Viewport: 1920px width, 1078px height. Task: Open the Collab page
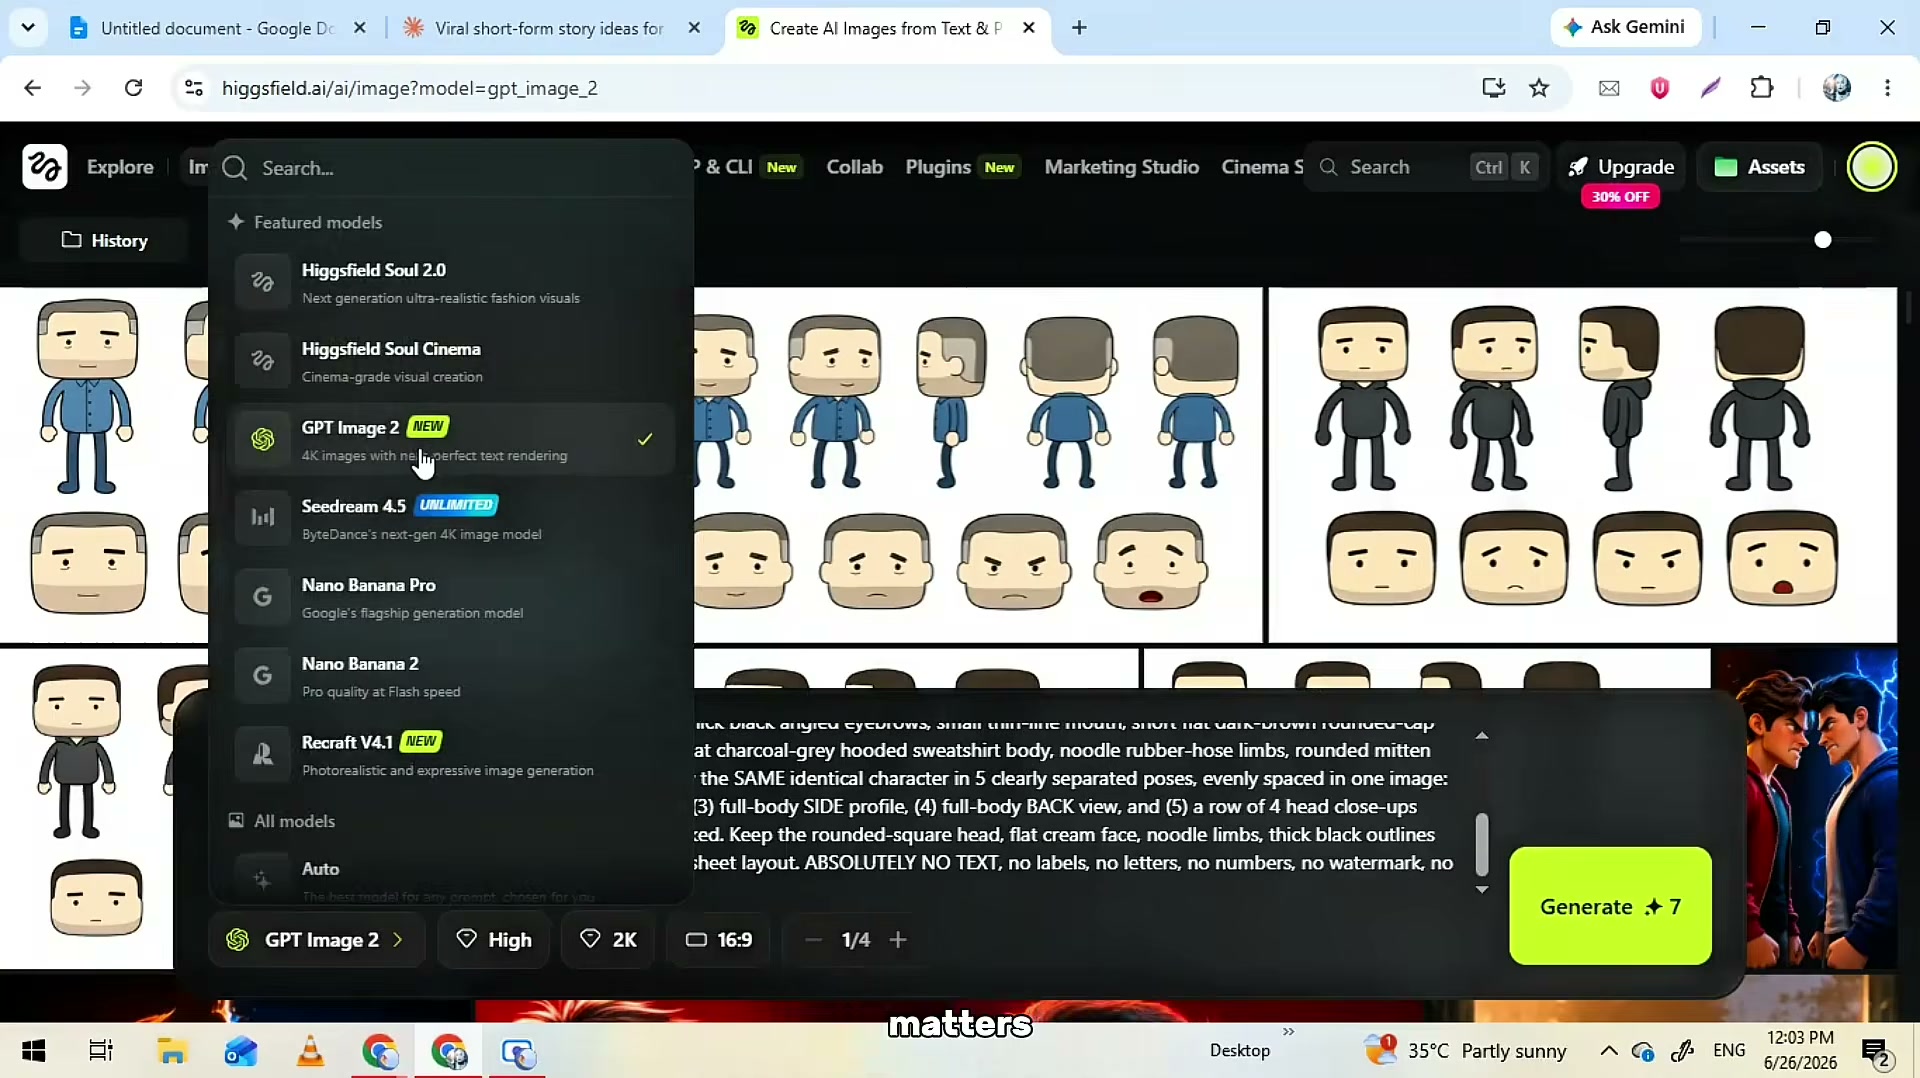[854, 167]
